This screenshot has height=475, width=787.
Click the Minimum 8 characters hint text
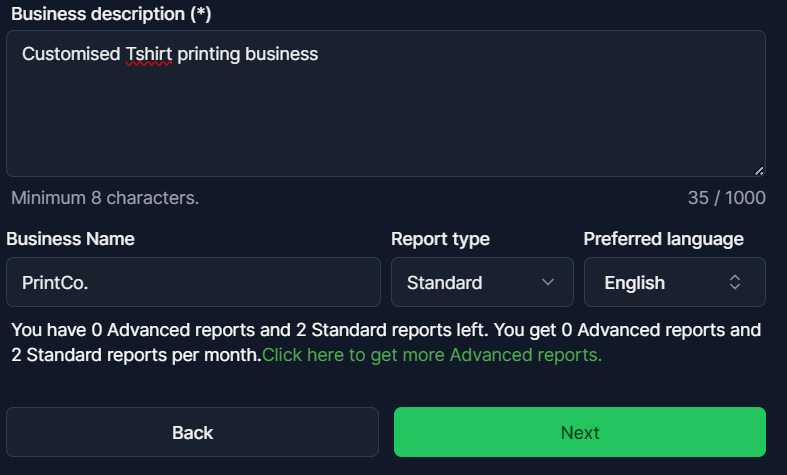[105, 198]
